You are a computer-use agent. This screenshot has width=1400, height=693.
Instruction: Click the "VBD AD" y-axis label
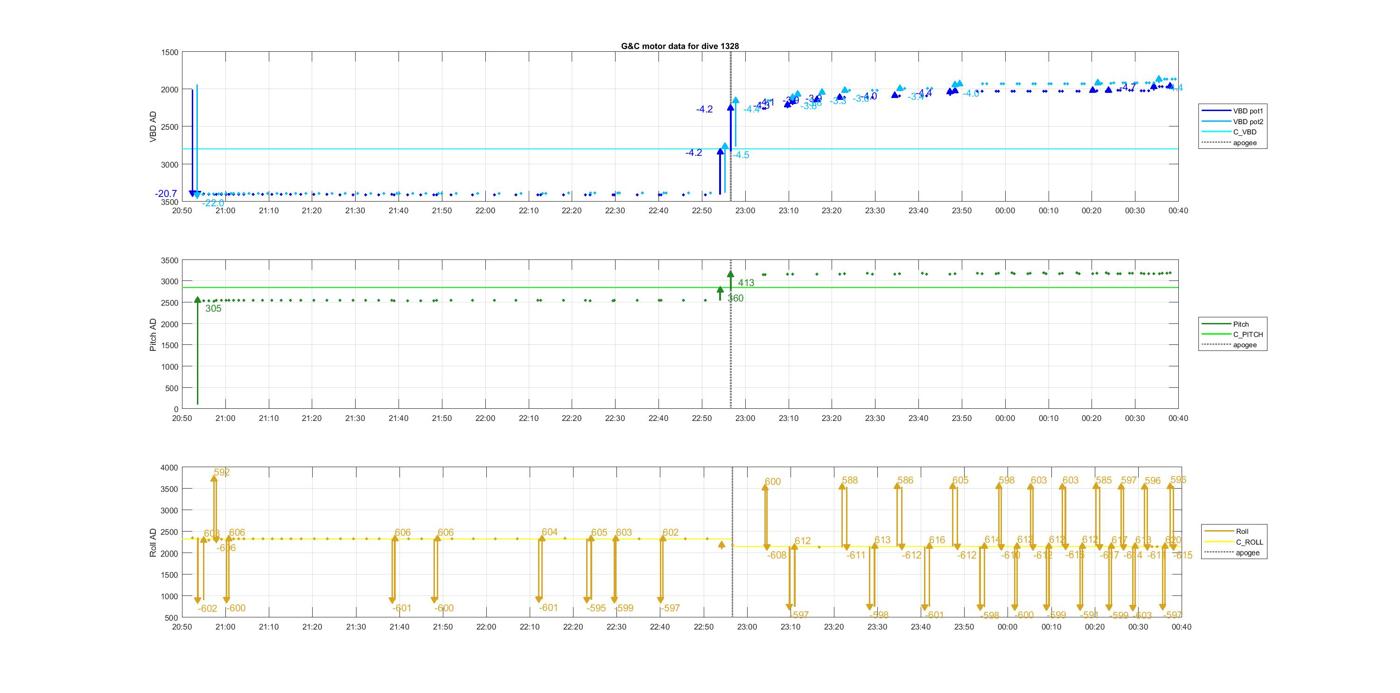pyautogui.click(x=154, y=126)
